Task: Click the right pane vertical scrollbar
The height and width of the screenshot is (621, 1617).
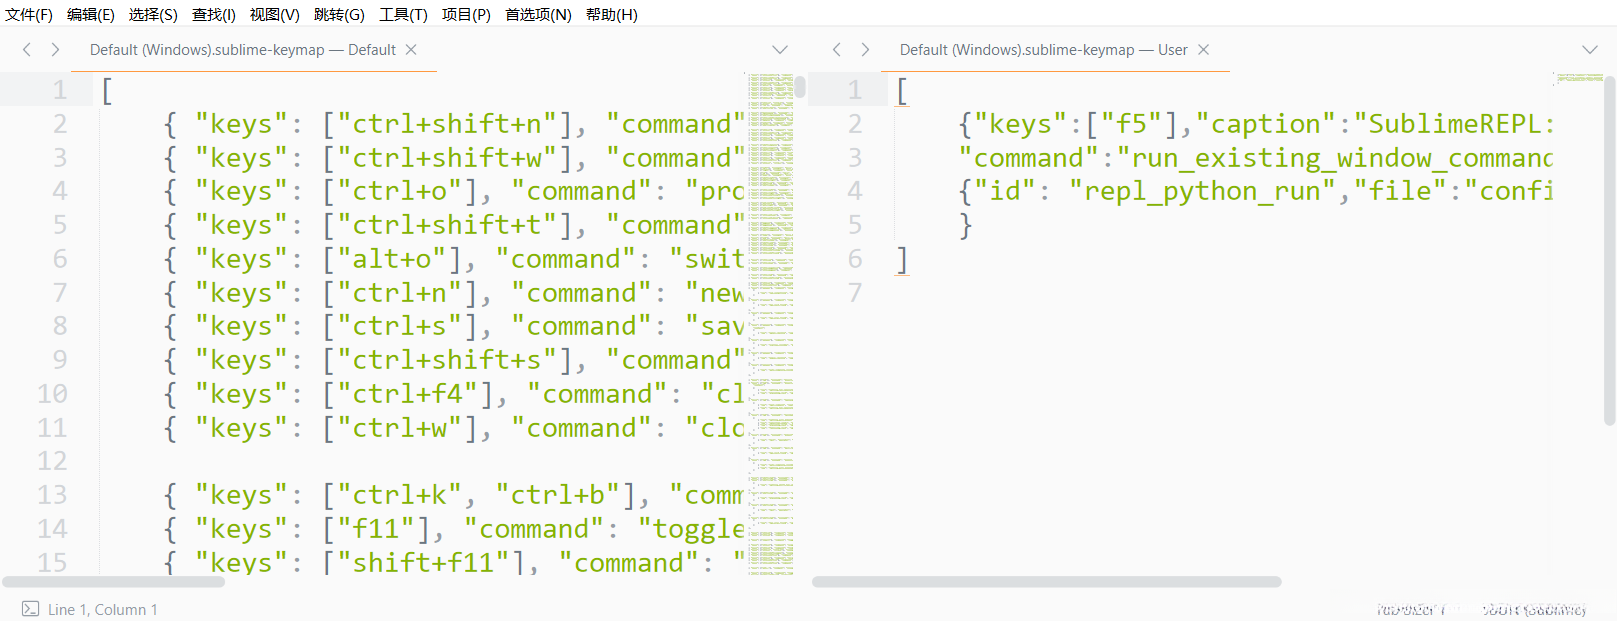Action: [x=1609, y=250]
